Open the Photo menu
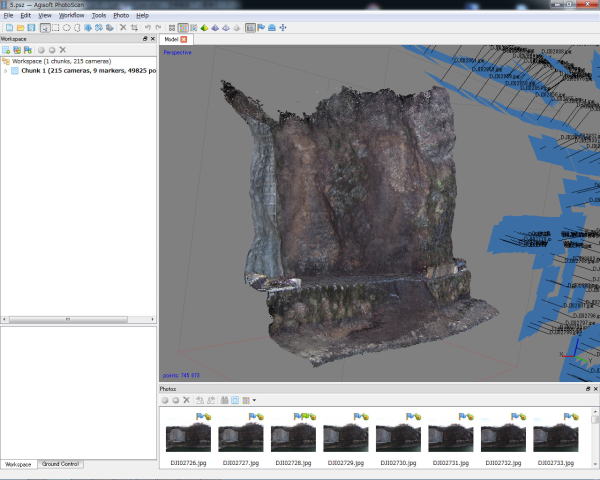 [x=121, y=15]
